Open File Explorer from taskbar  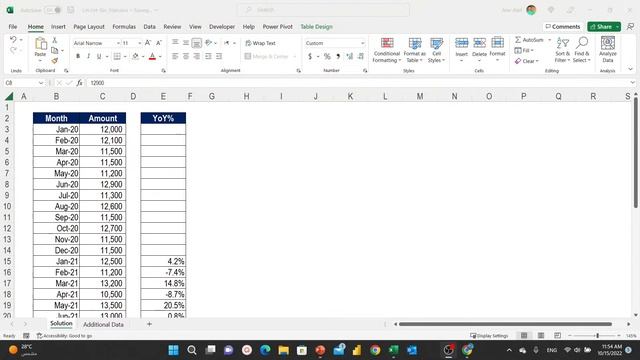coord(284,350)
